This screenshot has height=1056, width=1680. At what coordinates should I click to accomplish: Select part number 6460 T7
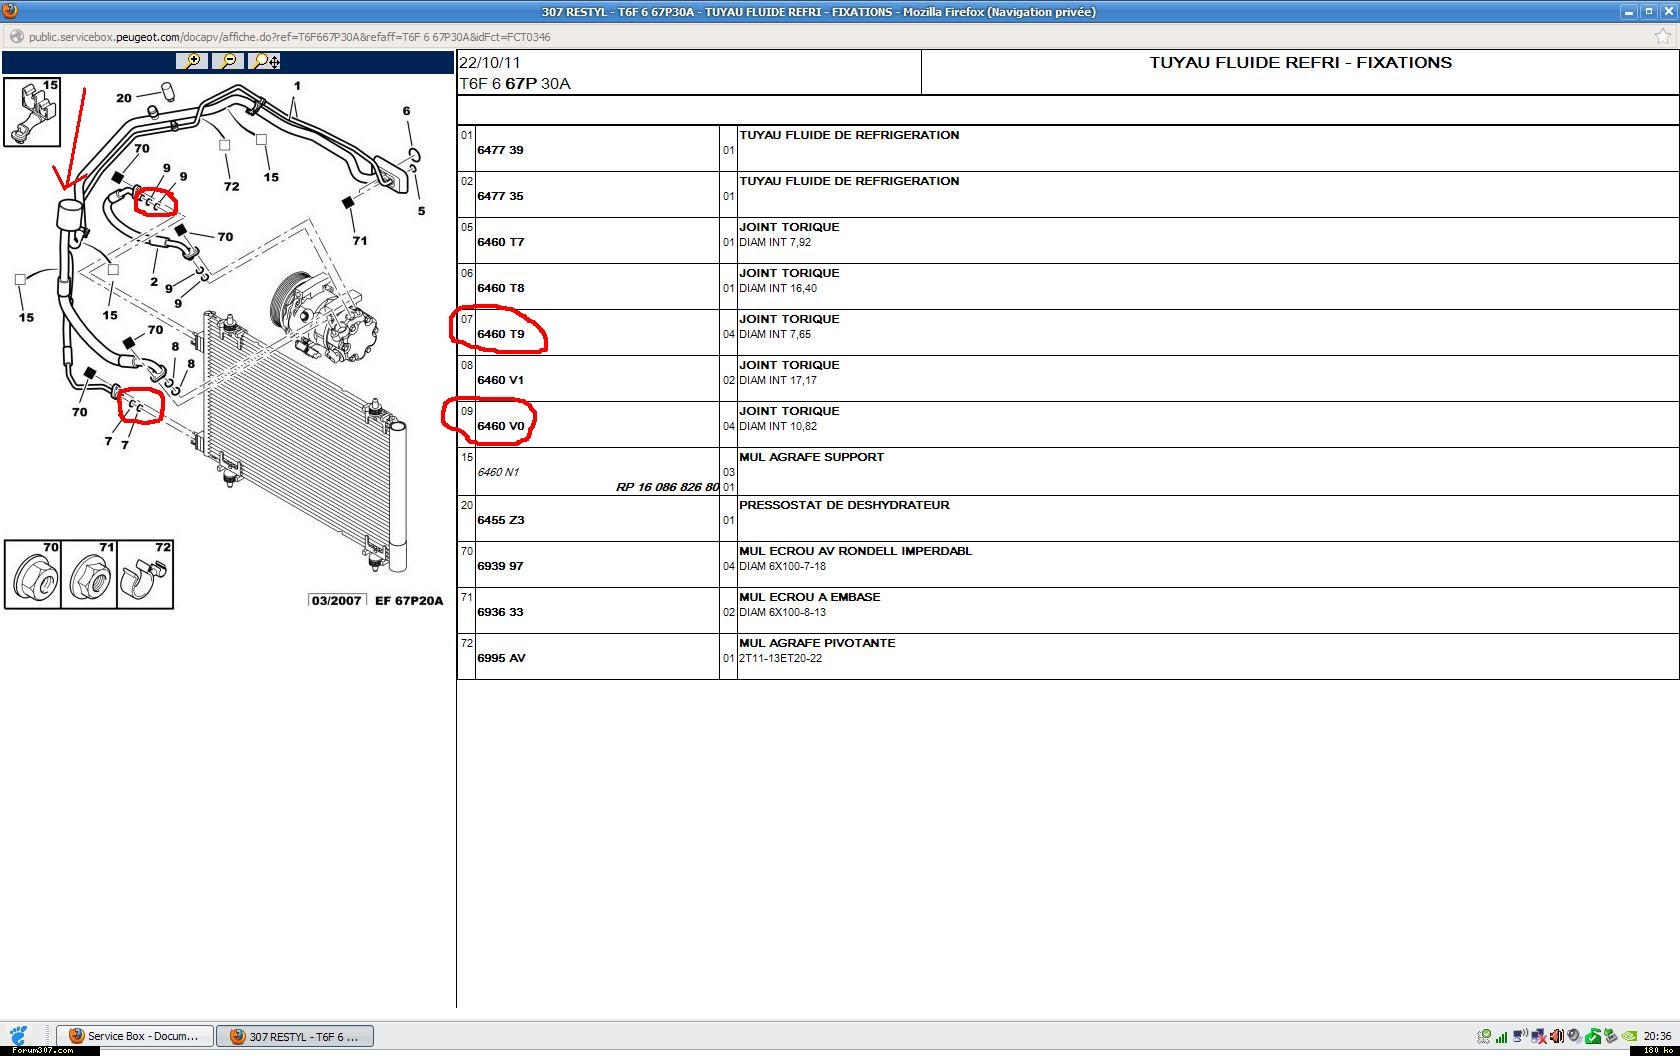[x=500, y=242]
